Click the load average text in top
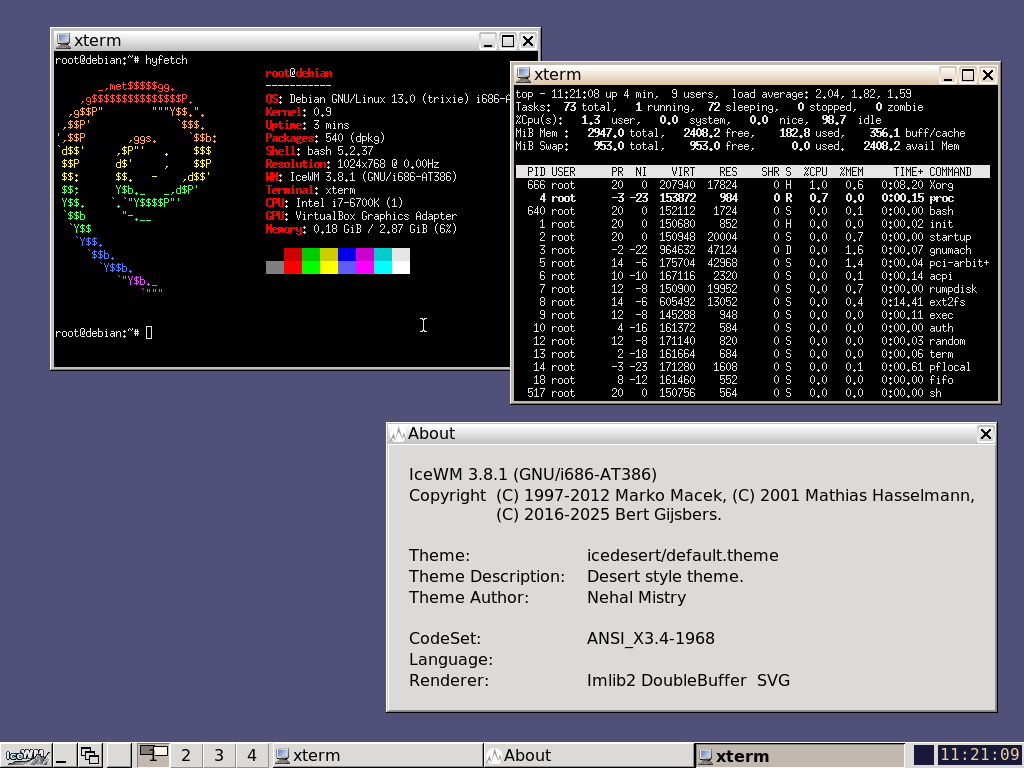The height and width of the screenshot is (768, 1024). click(x=822, y=94)
